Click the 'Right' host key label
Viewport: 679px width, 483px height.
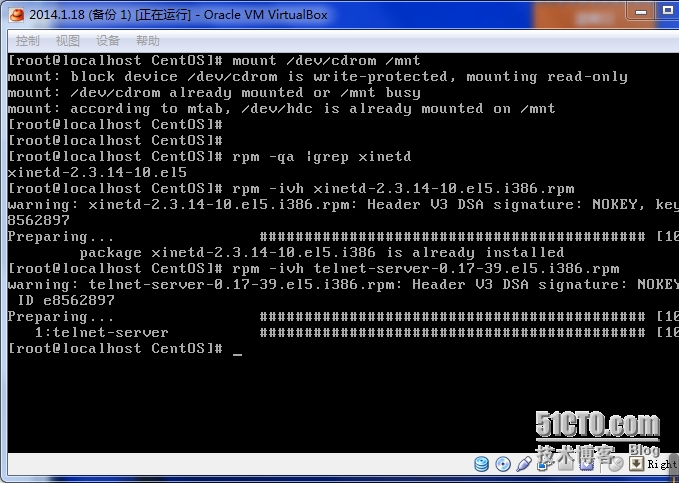662,464
